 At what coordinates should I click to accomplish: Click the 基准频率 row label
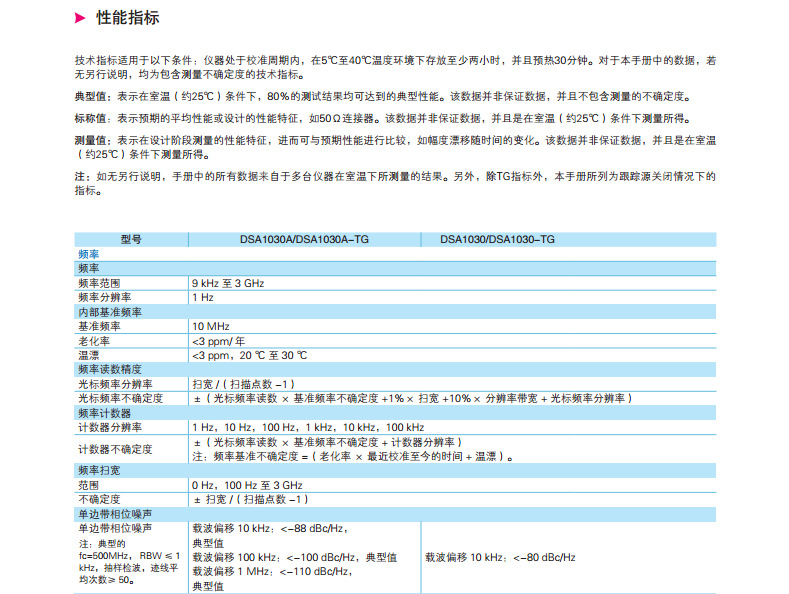[x=99, y=326]
